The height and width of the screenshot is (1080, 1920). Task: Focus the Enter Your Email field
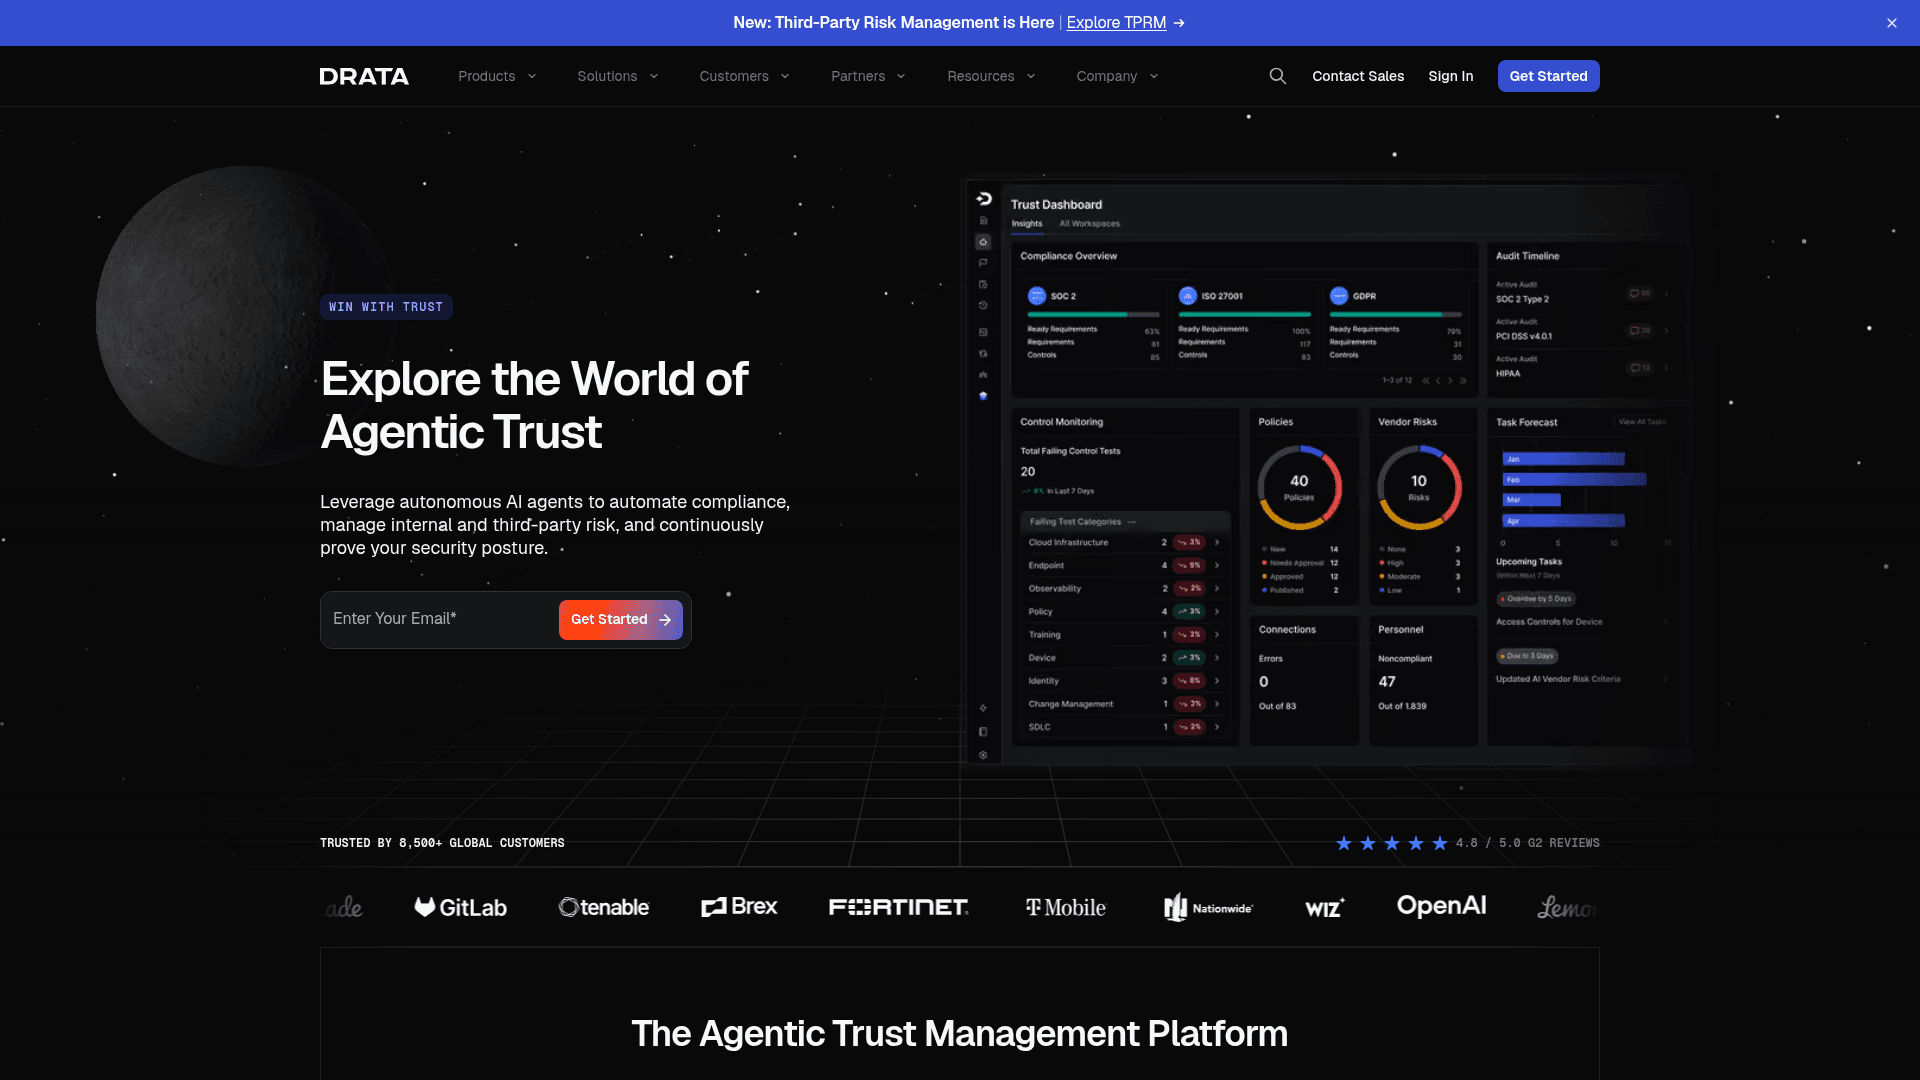pos(440,619)
